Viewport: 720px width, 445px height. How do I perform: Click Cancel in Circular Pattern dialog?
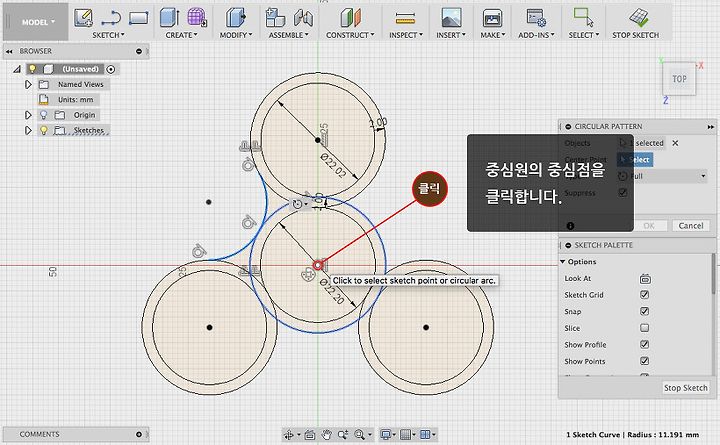691,225
